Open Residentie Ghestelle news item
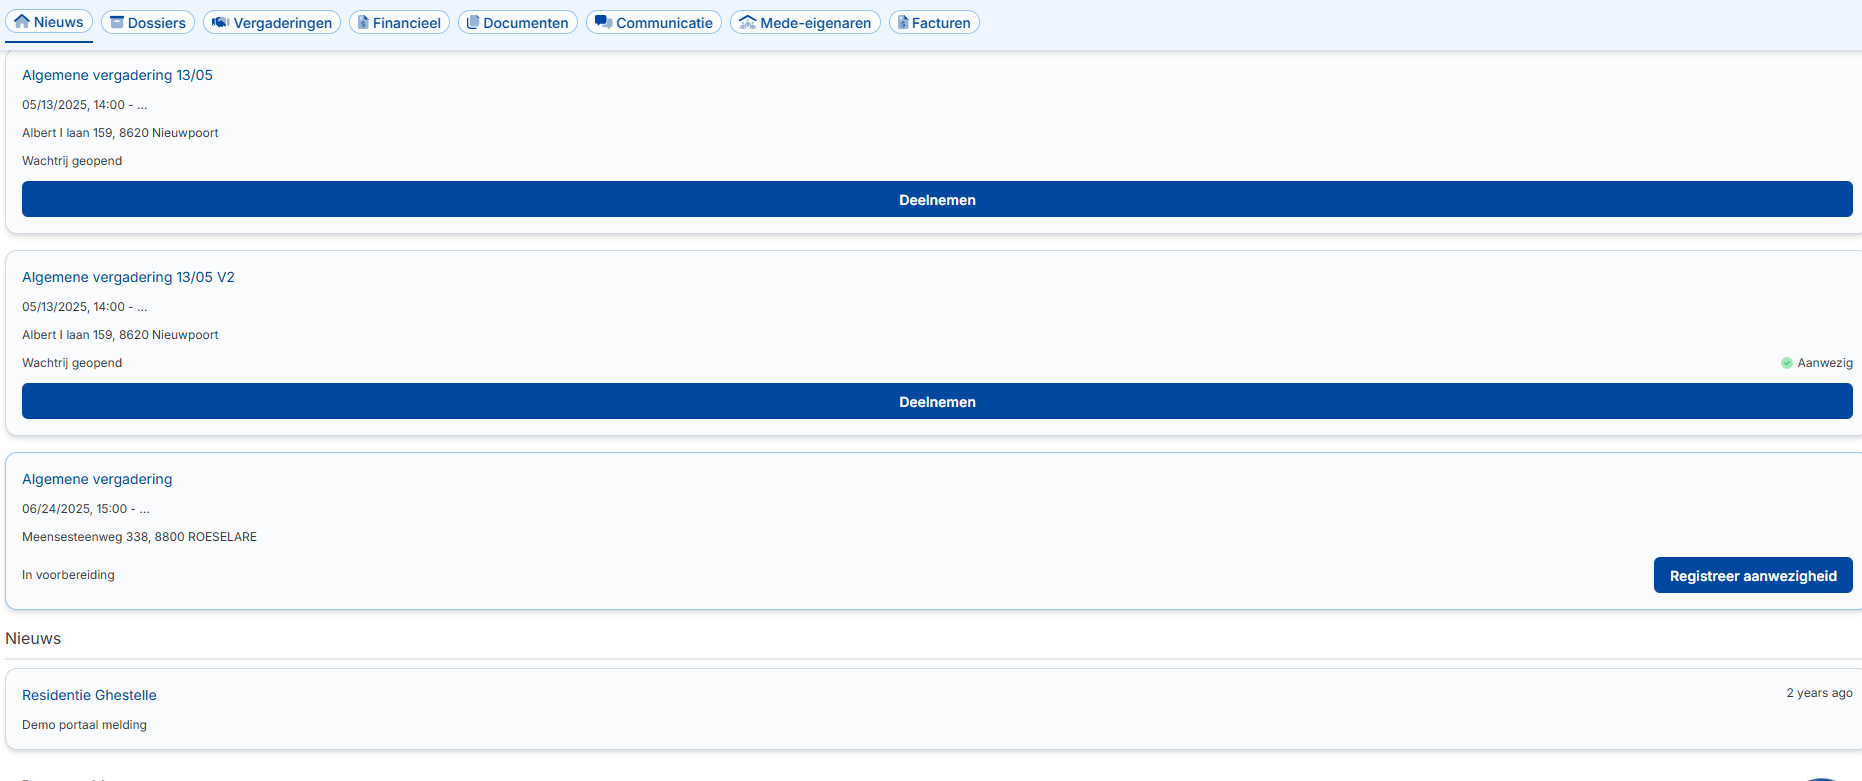Screen dimensions: 1862x781 (x=89, y=695)
